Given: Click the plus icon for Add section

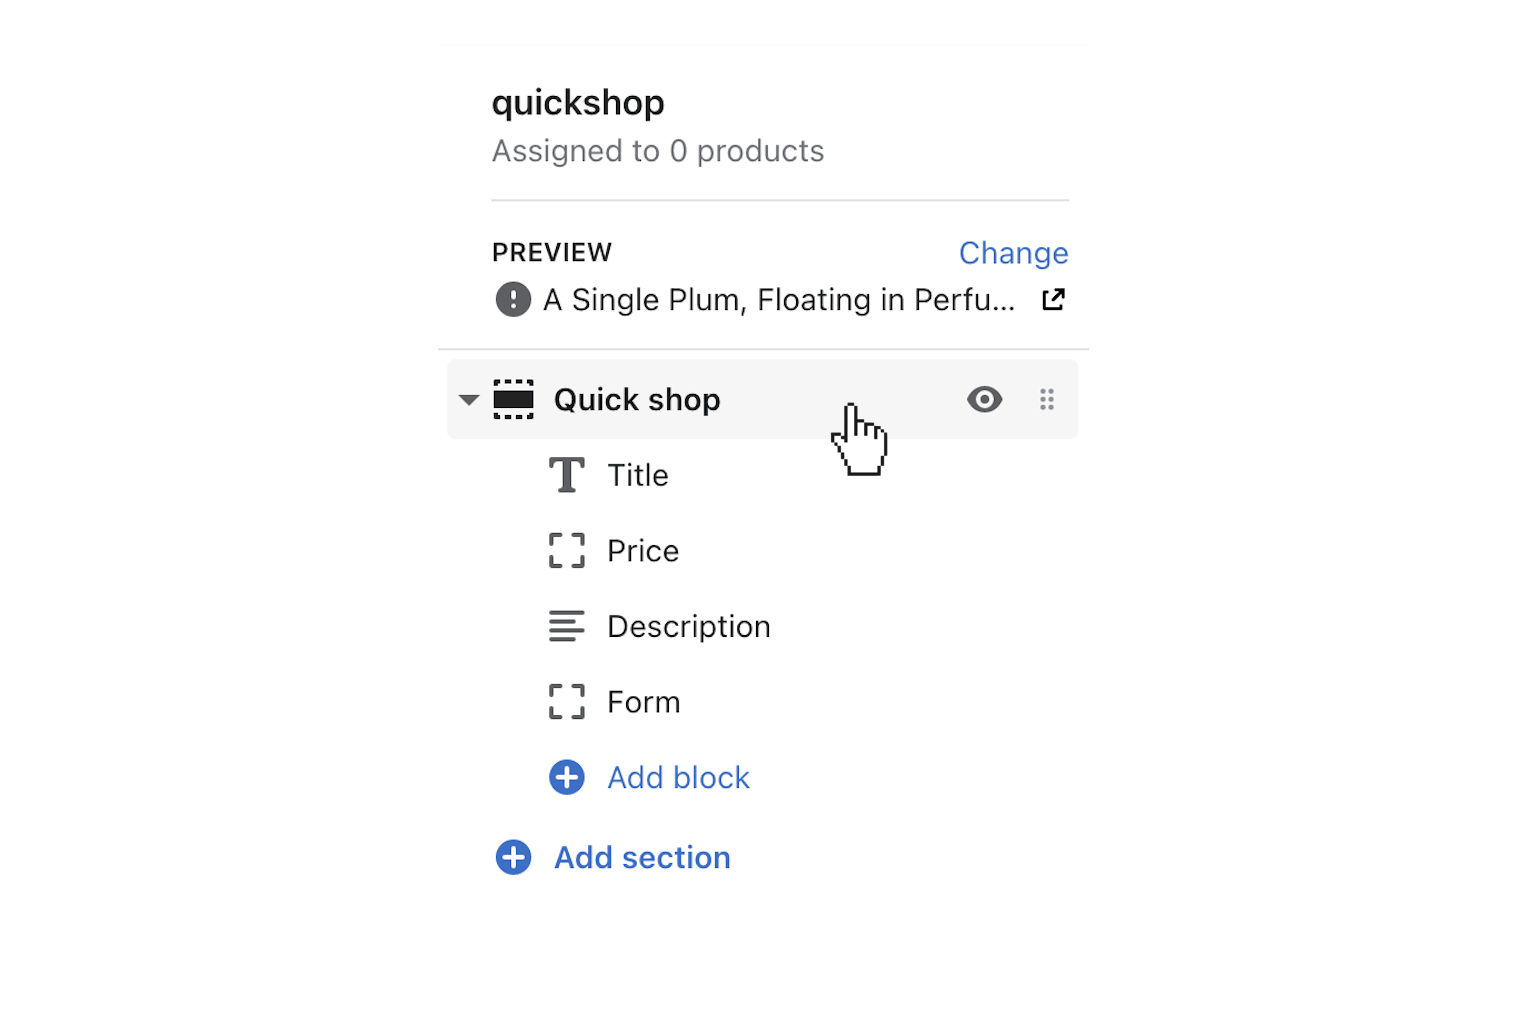Looking at the screenshot, I should (513, 857).
